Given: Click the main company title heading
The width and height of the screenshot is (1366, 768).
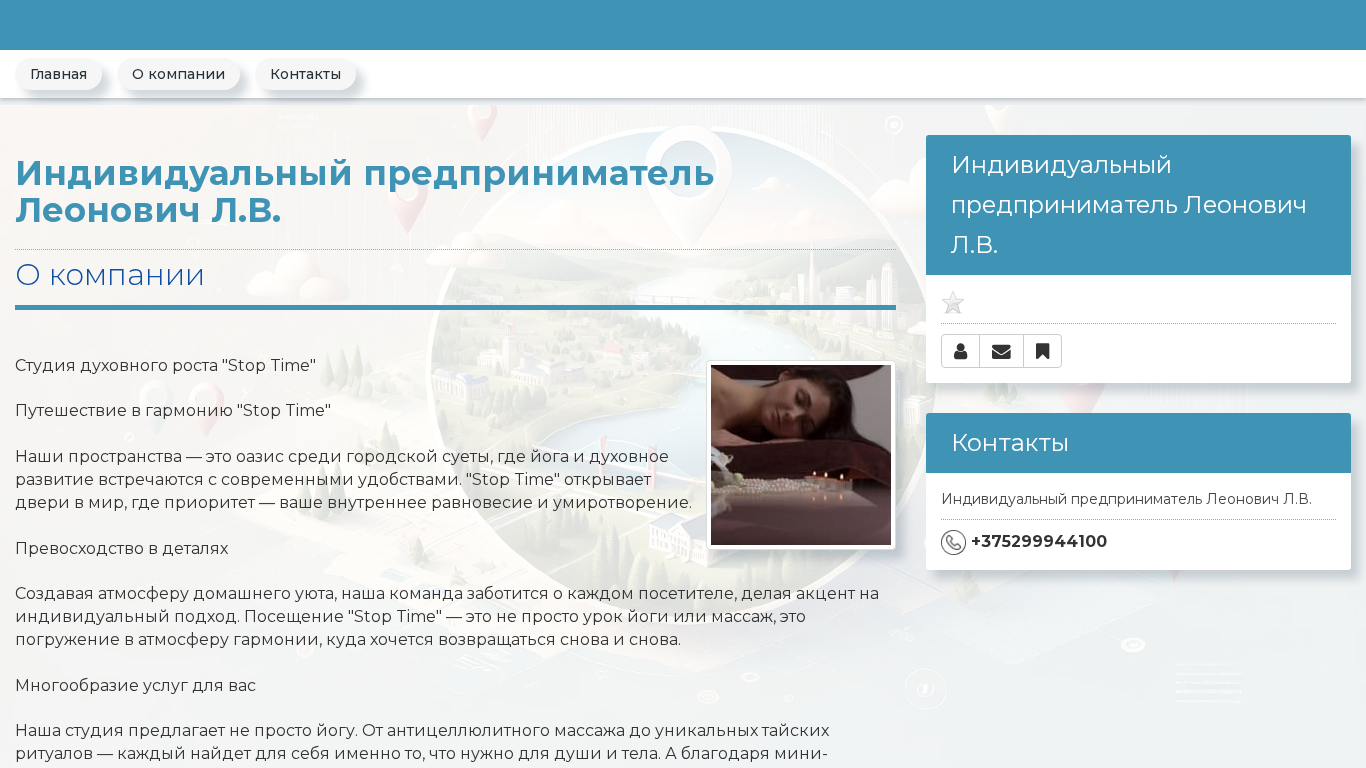Looking at the screenshot, I should pos(365,192).
